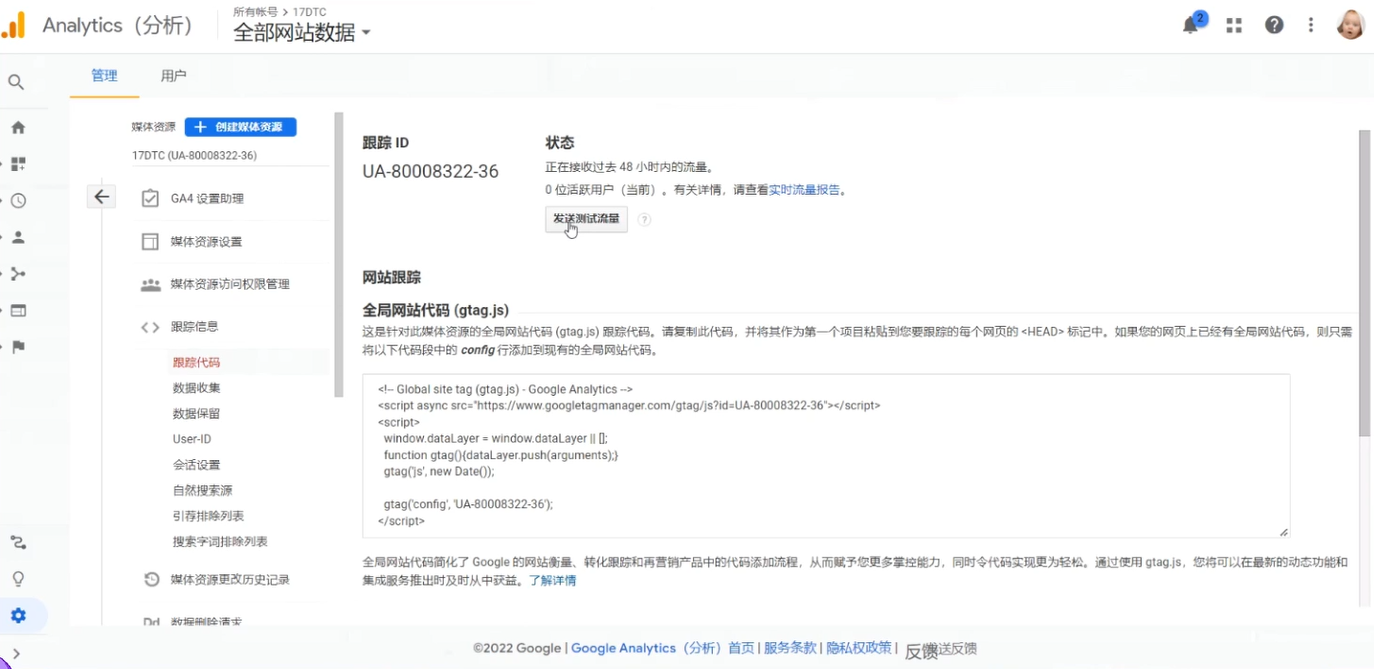
Task: Open the three-dot overflow menu
Action: 1310,24
